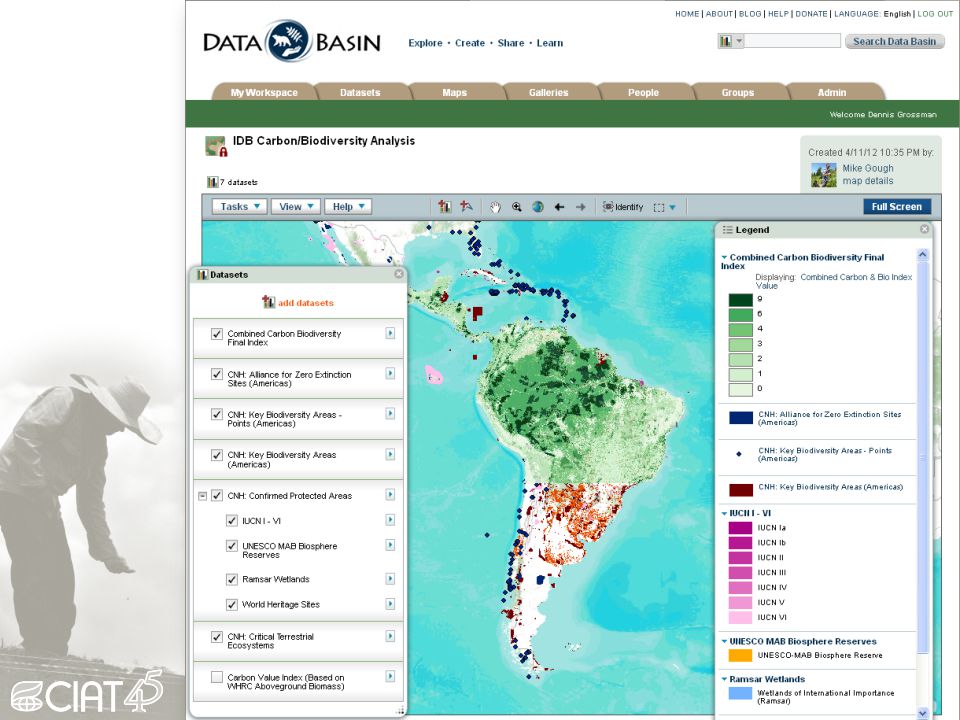Open options arrow for Critical Terrestrial Ecosystems

coord(390,636)
